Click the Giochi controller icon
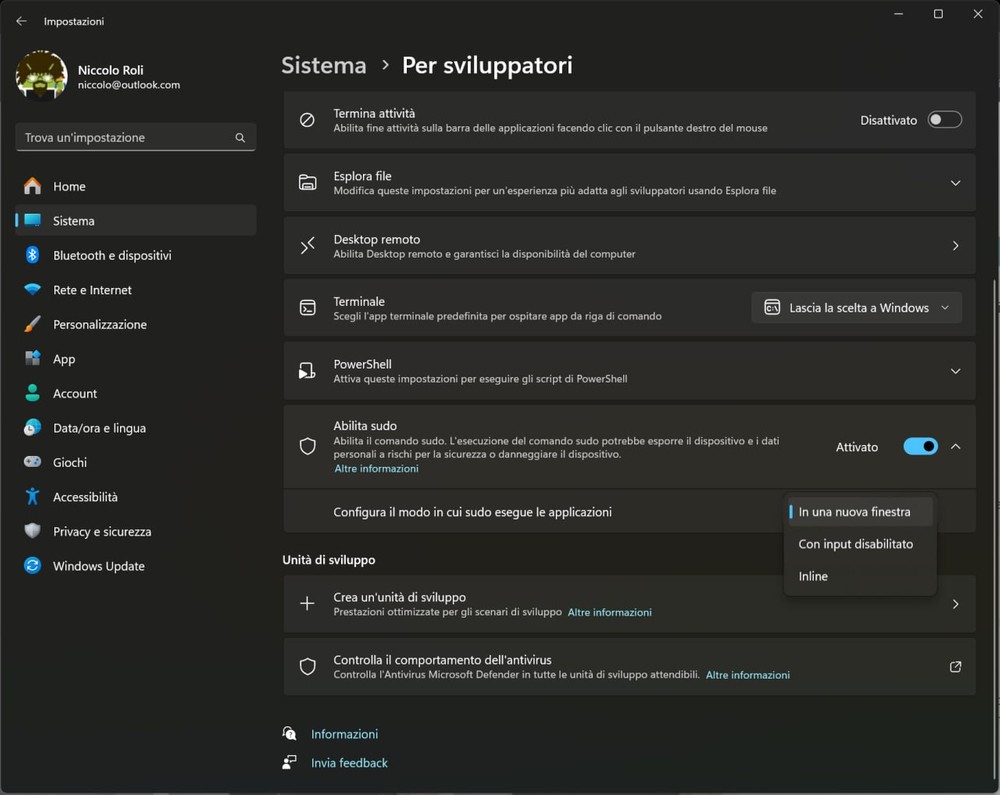Viewport: 1000px width, 795px height. (33, 462)
